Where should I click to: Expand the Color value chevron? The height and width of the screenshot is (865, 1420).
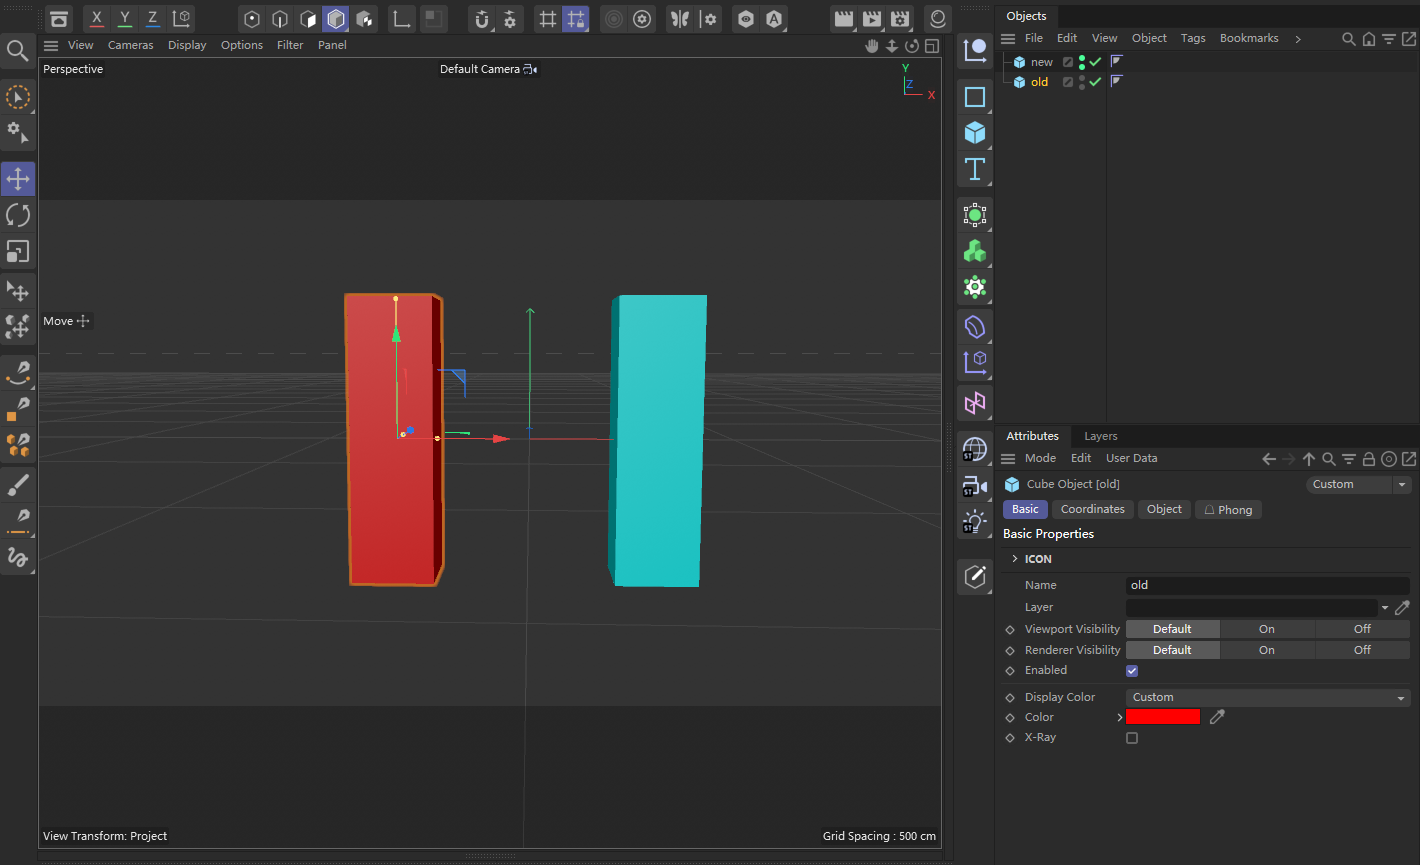(x=1120, y=718)
